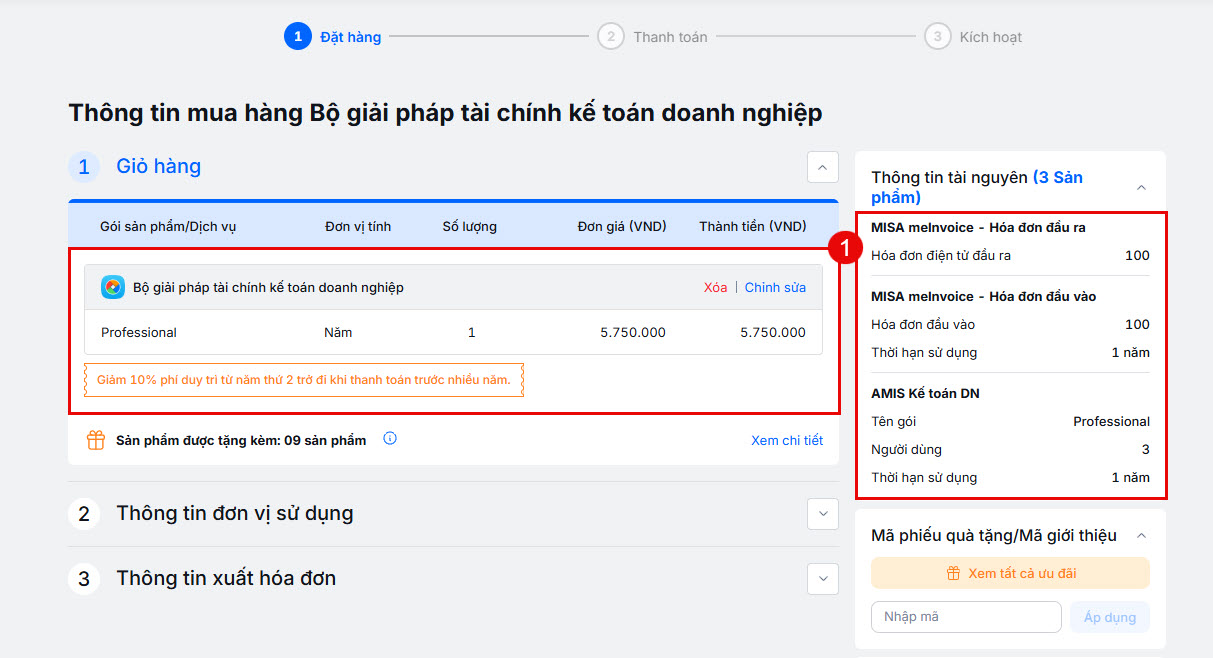Click the Người dùng row

pyautogui.click(x=1010, y=449)
